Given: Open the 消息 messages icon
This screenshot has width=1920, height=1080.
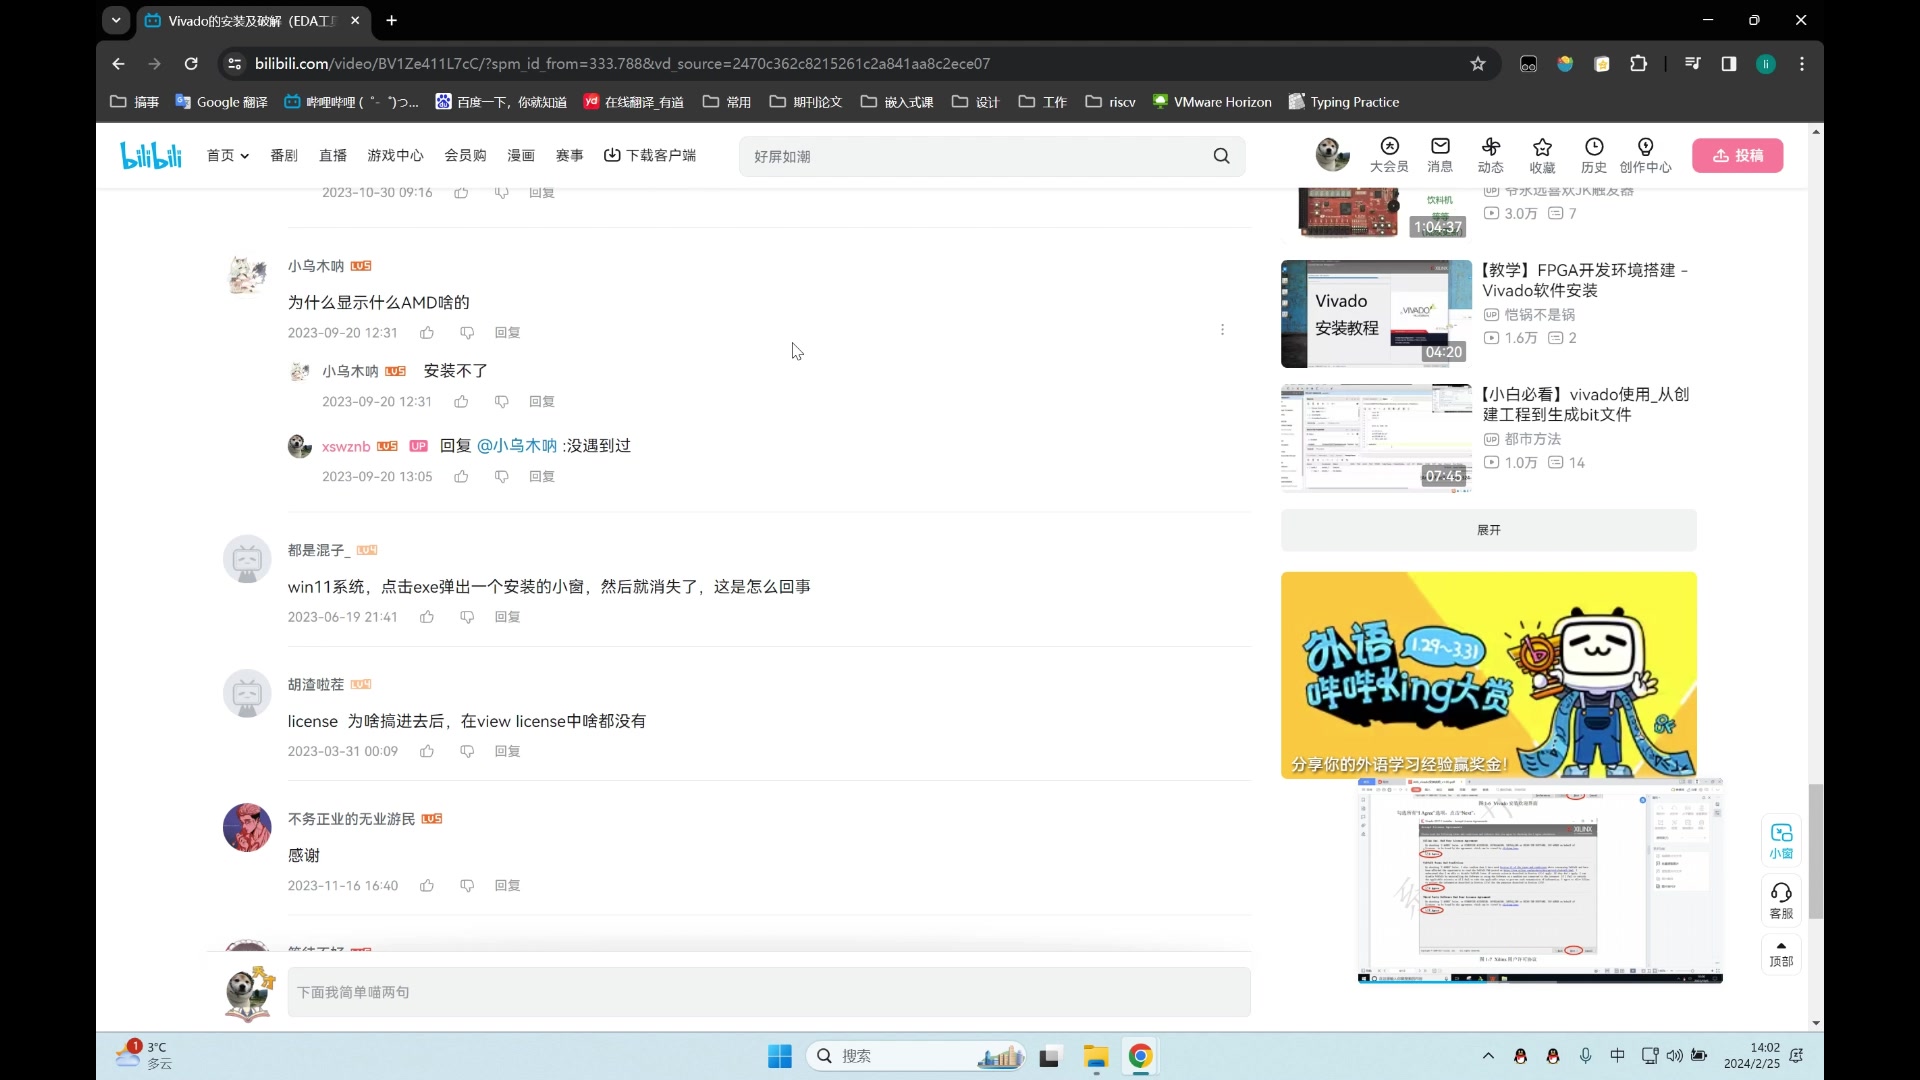Looking at the screenshot, I should point(1440,155).
